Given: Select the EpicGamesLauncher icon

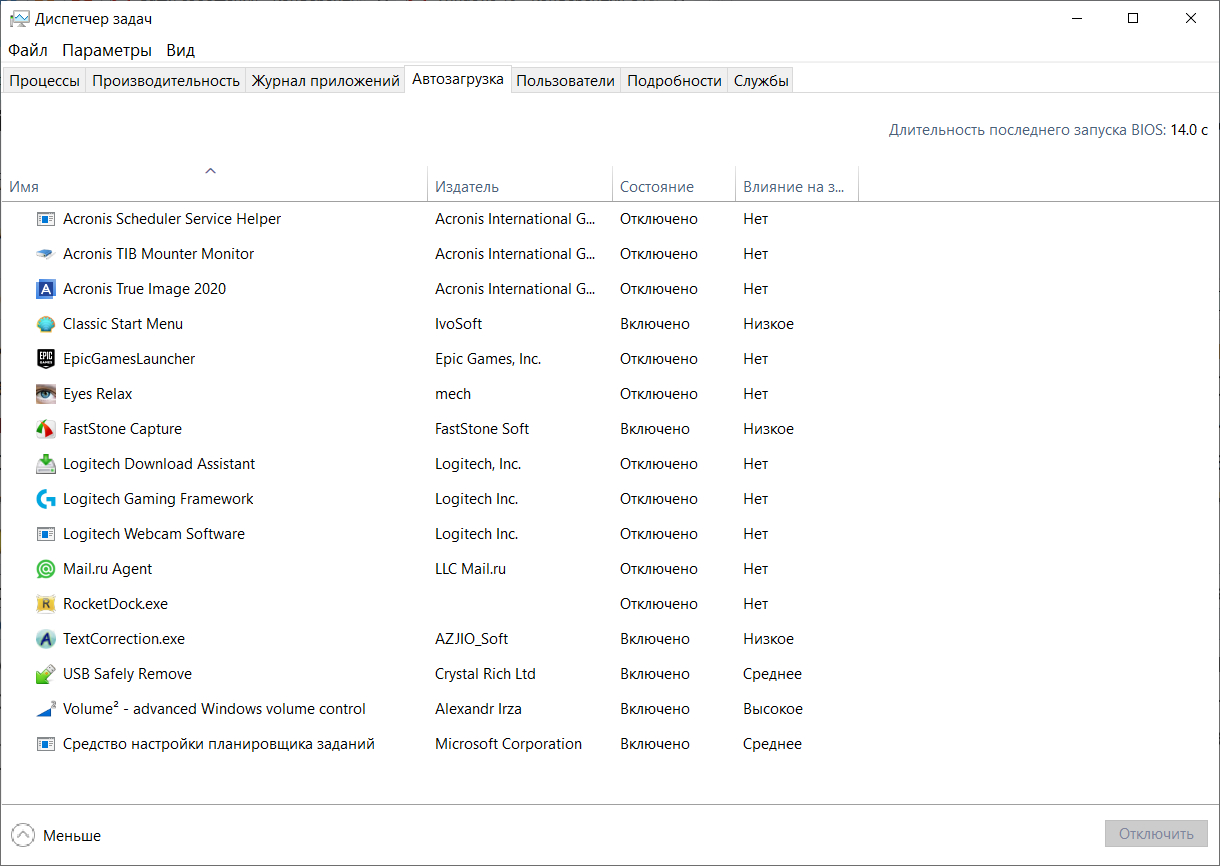Looking at the screenshot, I should pos(45,359).
